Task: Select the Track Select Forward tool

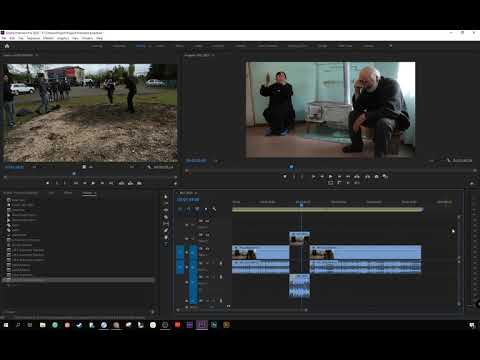Action: point(166,203)
